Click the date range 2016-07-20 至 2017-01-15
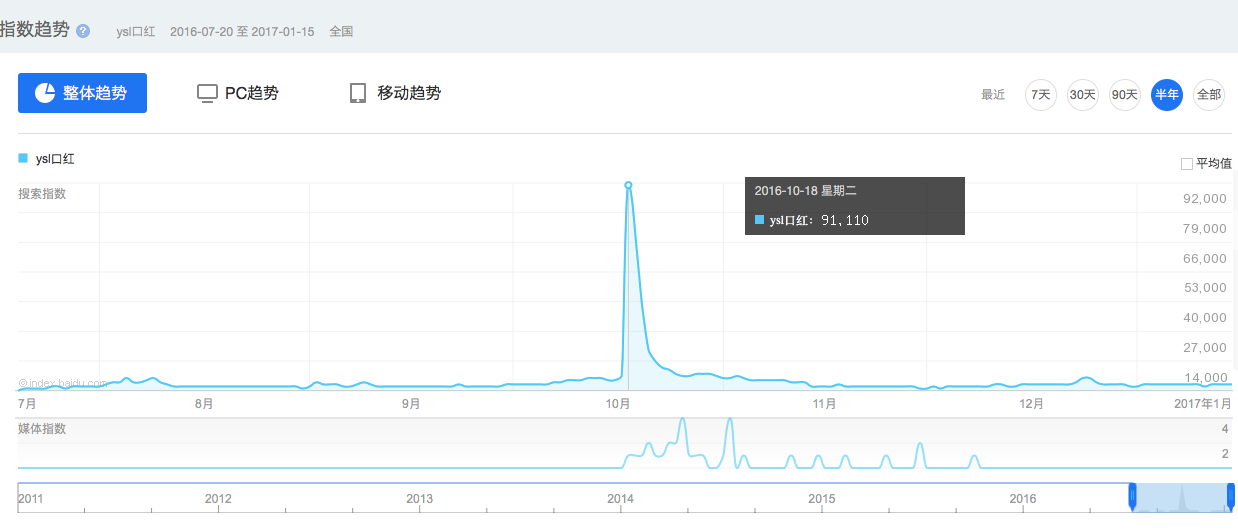The width and height of the screenshot is (1238, 530). pyautogui.click(x=242, y=32)
